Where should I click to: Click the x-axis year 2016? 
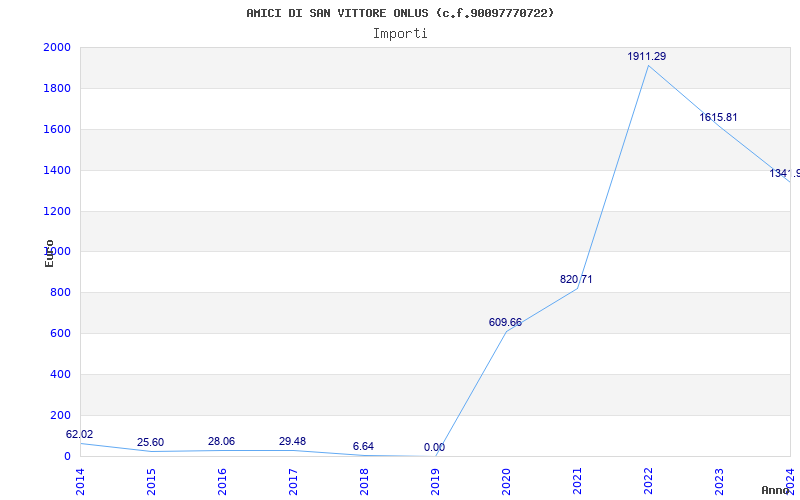point(222,482)
